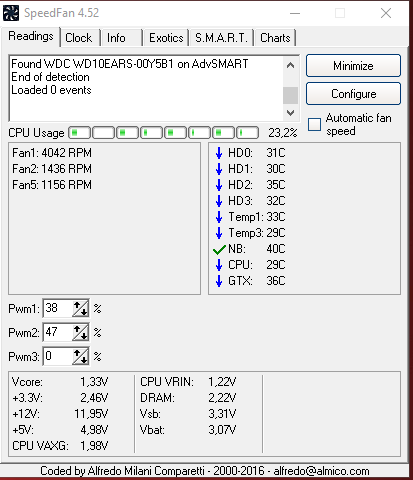Click the log scrollbar down arrow

coord(290,113)
